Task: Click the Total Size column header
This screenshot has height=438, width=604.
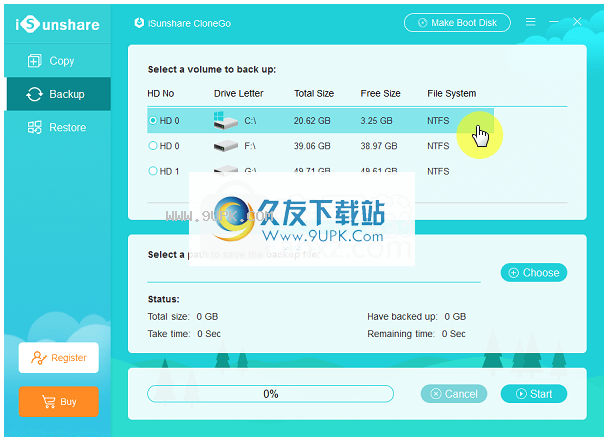Action: (314, 93)
